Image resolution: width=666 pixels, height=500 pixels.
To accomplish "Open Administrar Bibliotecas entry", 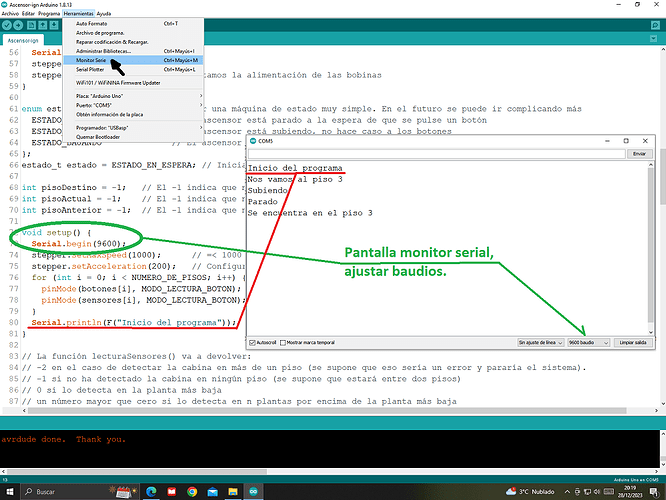I will tap(133, 51).
